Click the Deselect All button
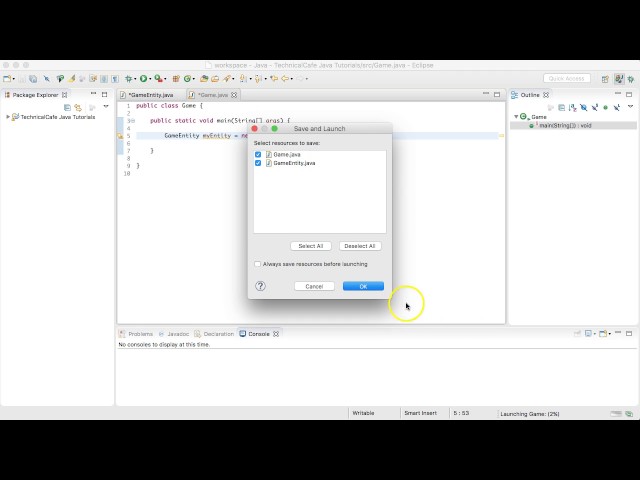This screenshot has width=640, height=480. tap(360, 246)
